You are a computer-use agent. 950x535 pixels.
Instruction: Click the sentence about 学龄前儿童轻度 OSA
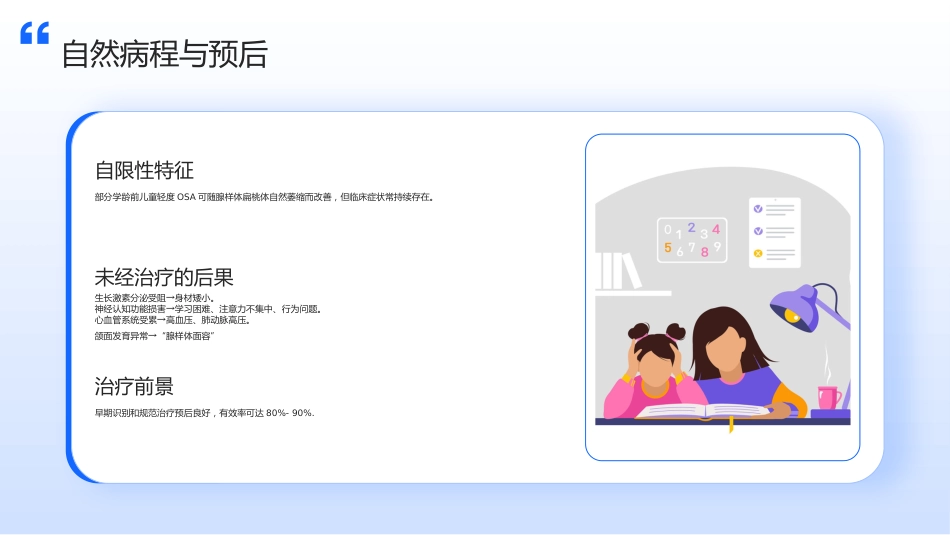coord(264,197)
